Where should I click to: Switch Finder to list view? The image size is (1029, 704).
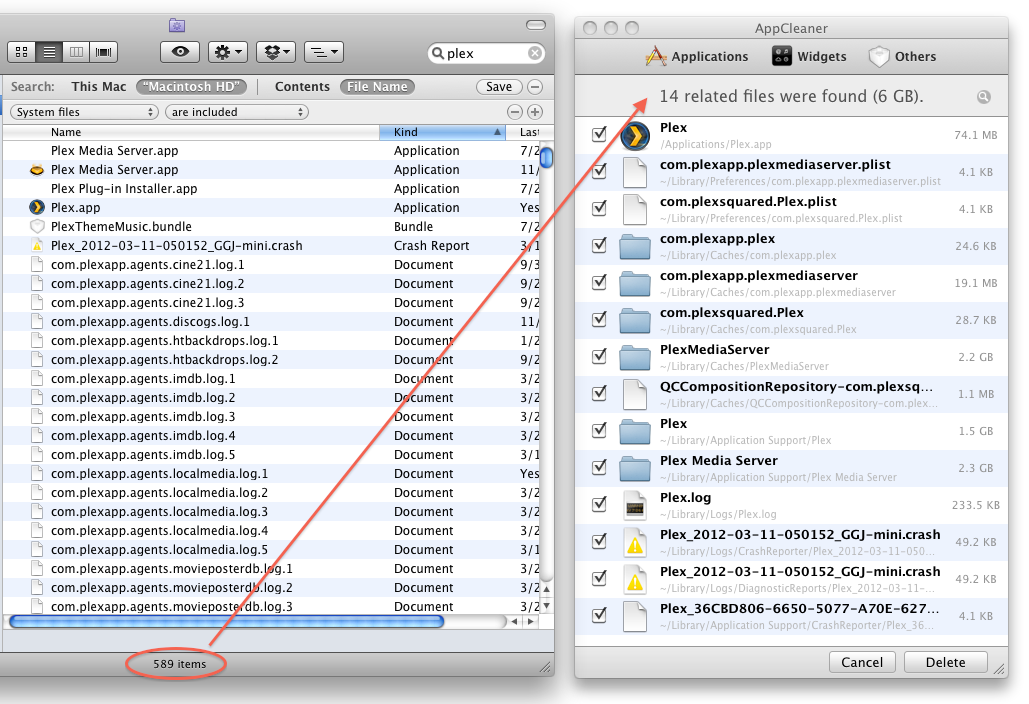point(49,52)
